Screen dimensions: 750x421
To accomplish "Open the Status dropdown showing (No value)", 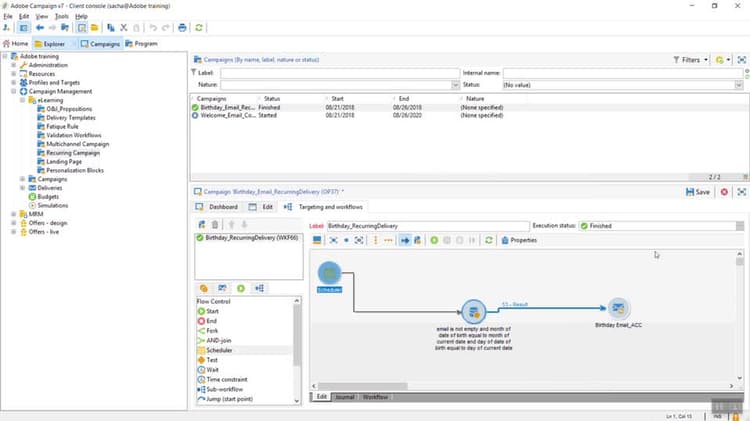I will pyautogui.click(x=738, y=85).
